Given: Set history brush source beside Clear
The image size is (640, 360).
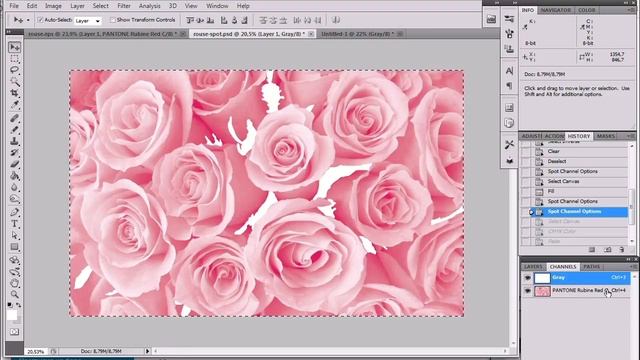Looking at the screenshot, I should (x=526, y=151).
